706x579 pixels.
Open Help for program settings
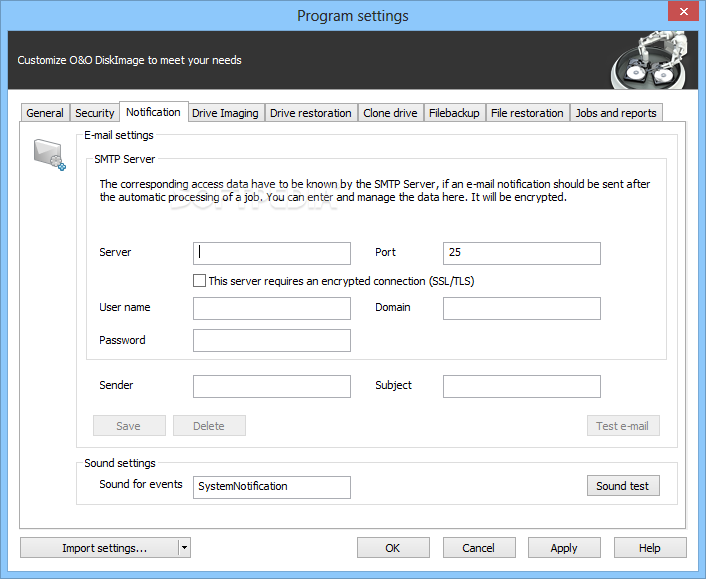point(650,548)
